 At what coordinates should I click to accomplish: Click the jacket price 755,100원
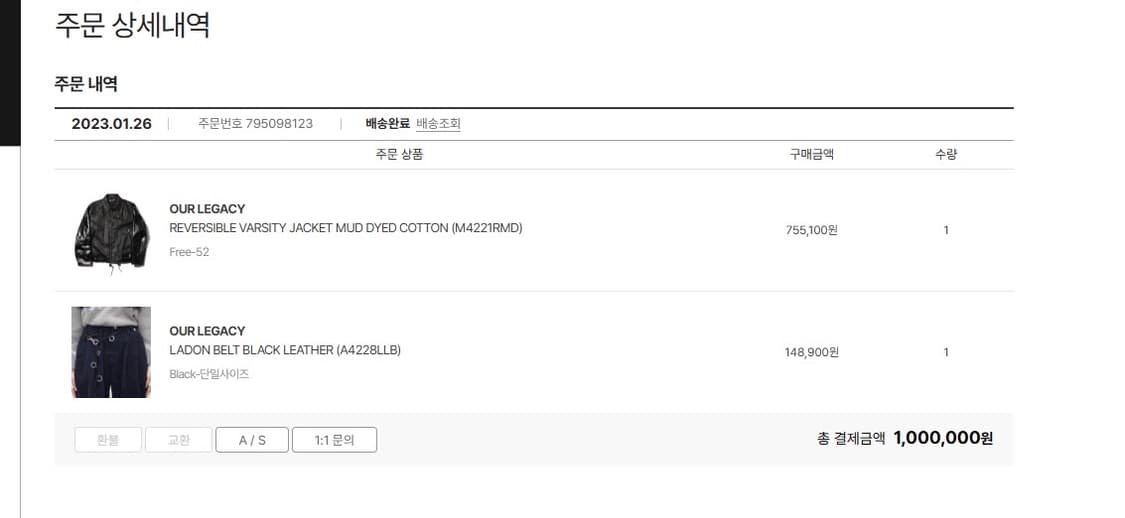[x=811, y=230]
